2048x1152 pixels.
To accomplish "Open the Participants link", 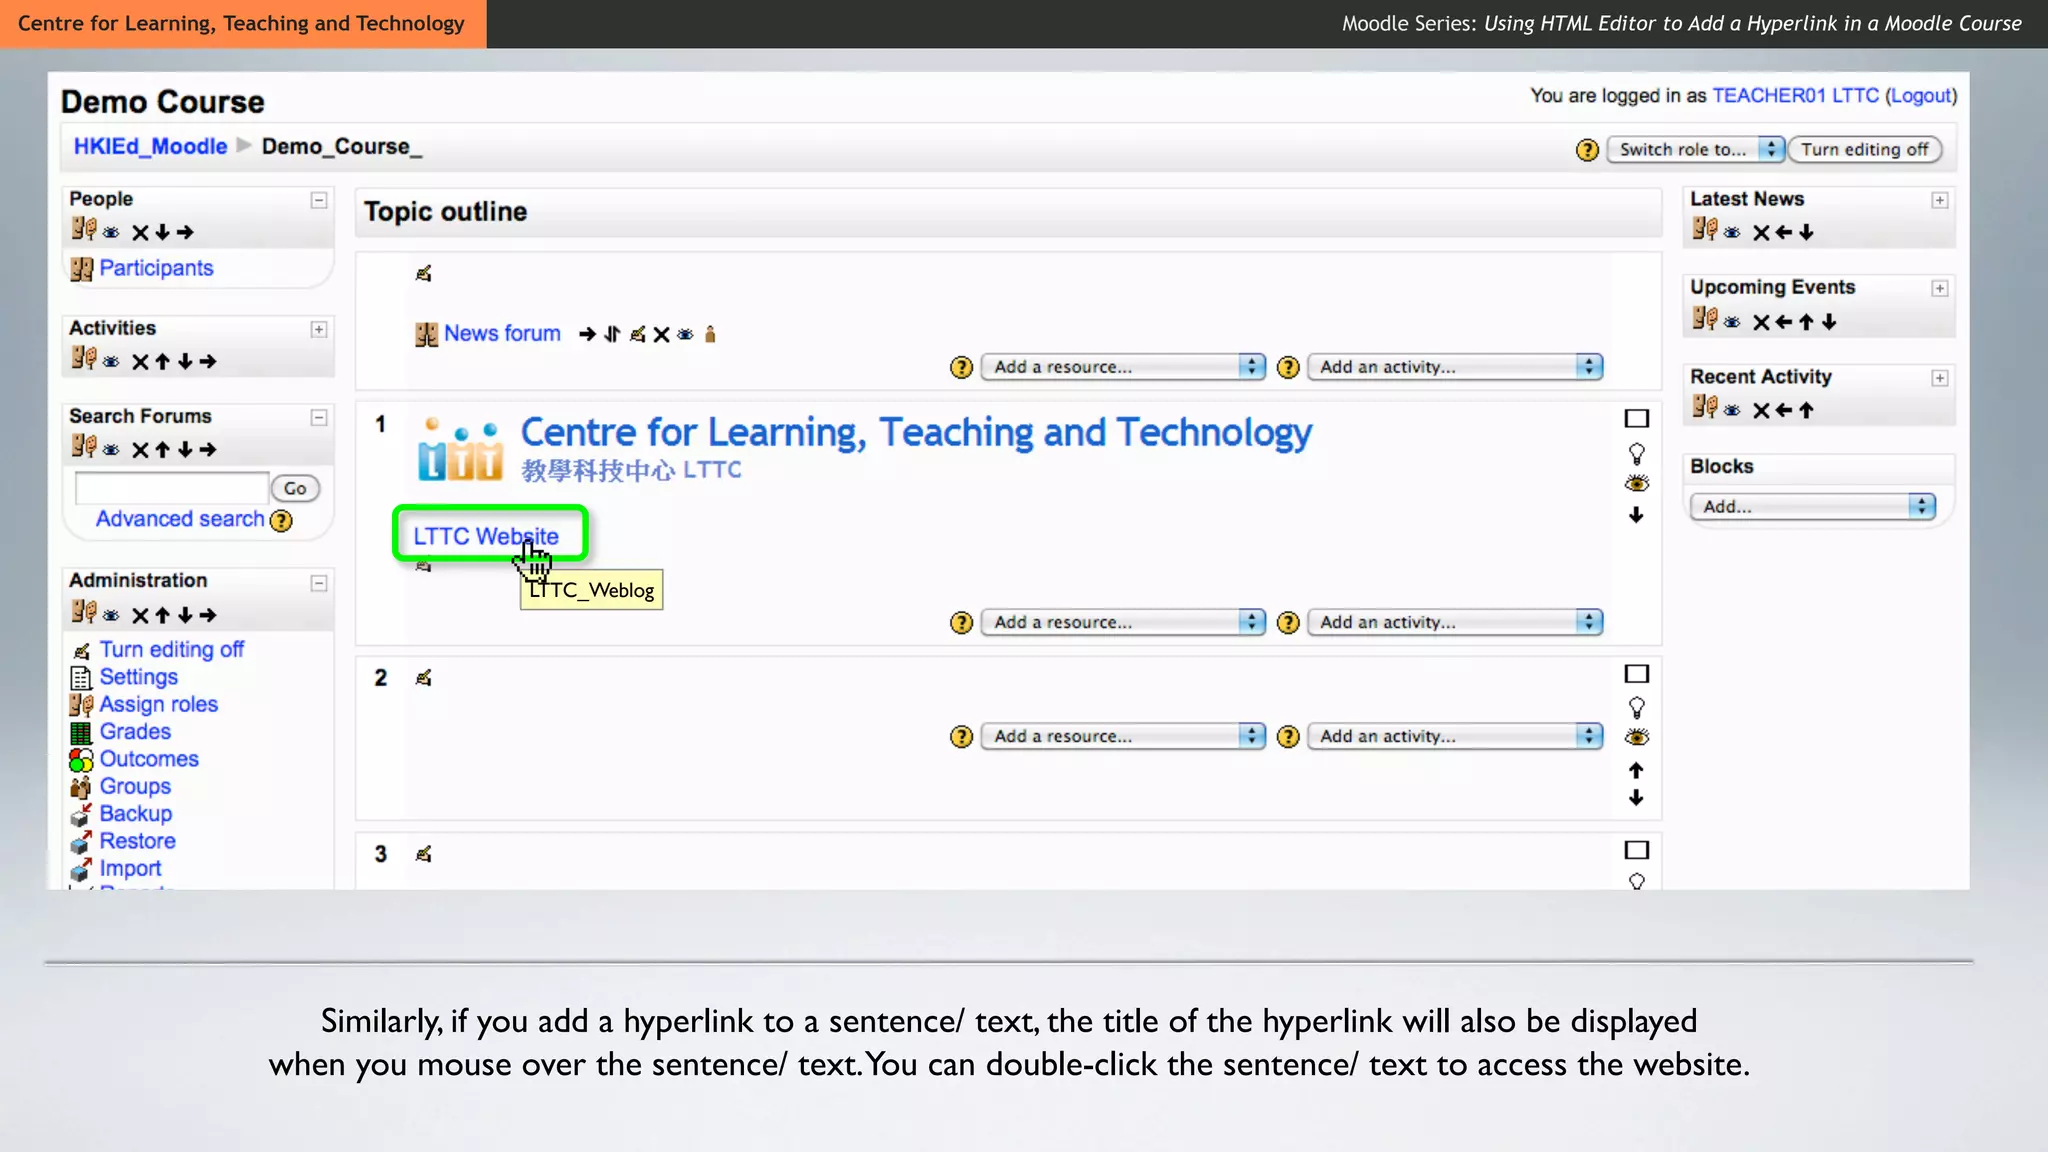I will pyautogui.click(x=156, y=268).
